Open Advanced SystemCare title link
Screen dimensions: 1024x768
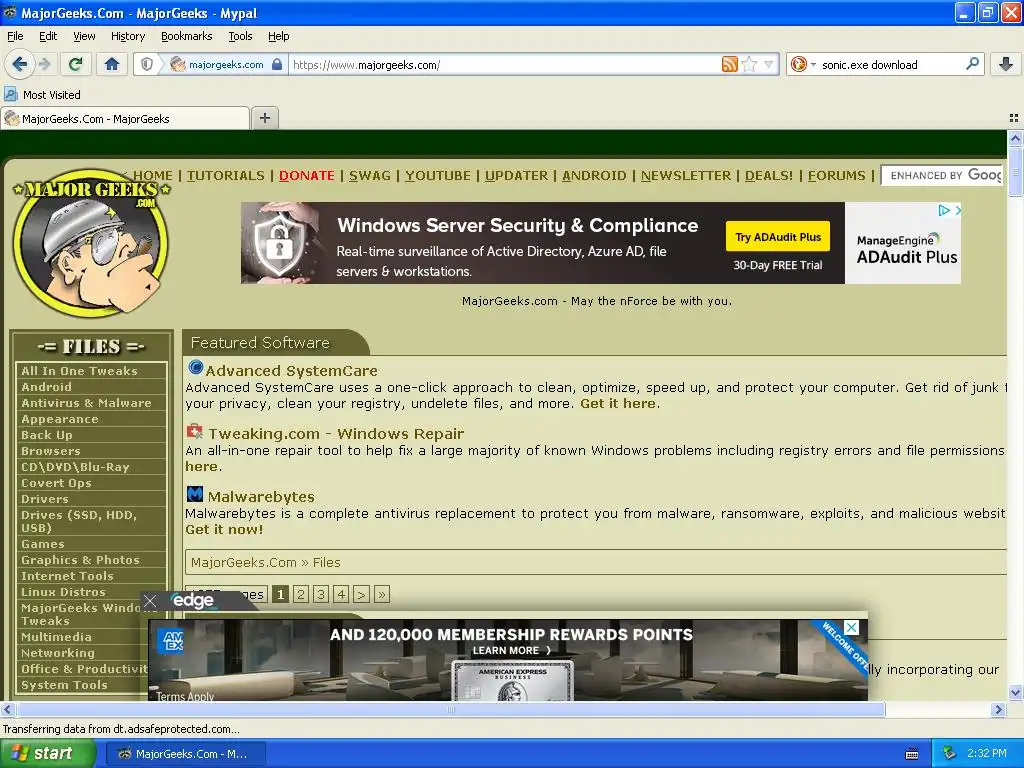tap(291, 370)
